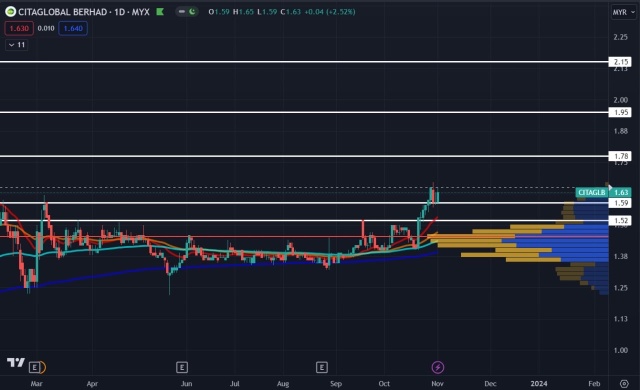Image resolution: width=640 pixels, height=390 pixels.
Task: Click the market status moon icon
Action: coord(192,12)
